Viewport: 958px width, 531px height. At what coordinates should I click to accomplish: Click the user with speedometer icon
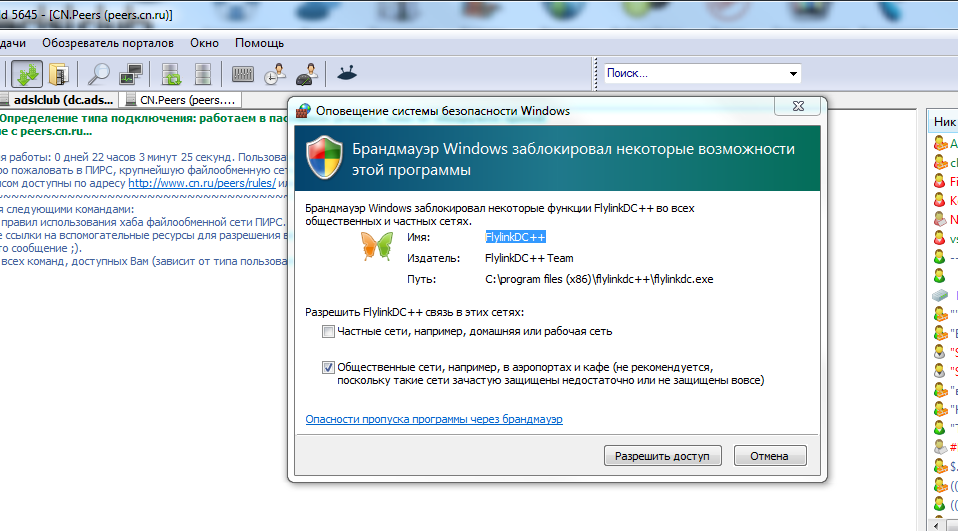[x=307, y=75]
